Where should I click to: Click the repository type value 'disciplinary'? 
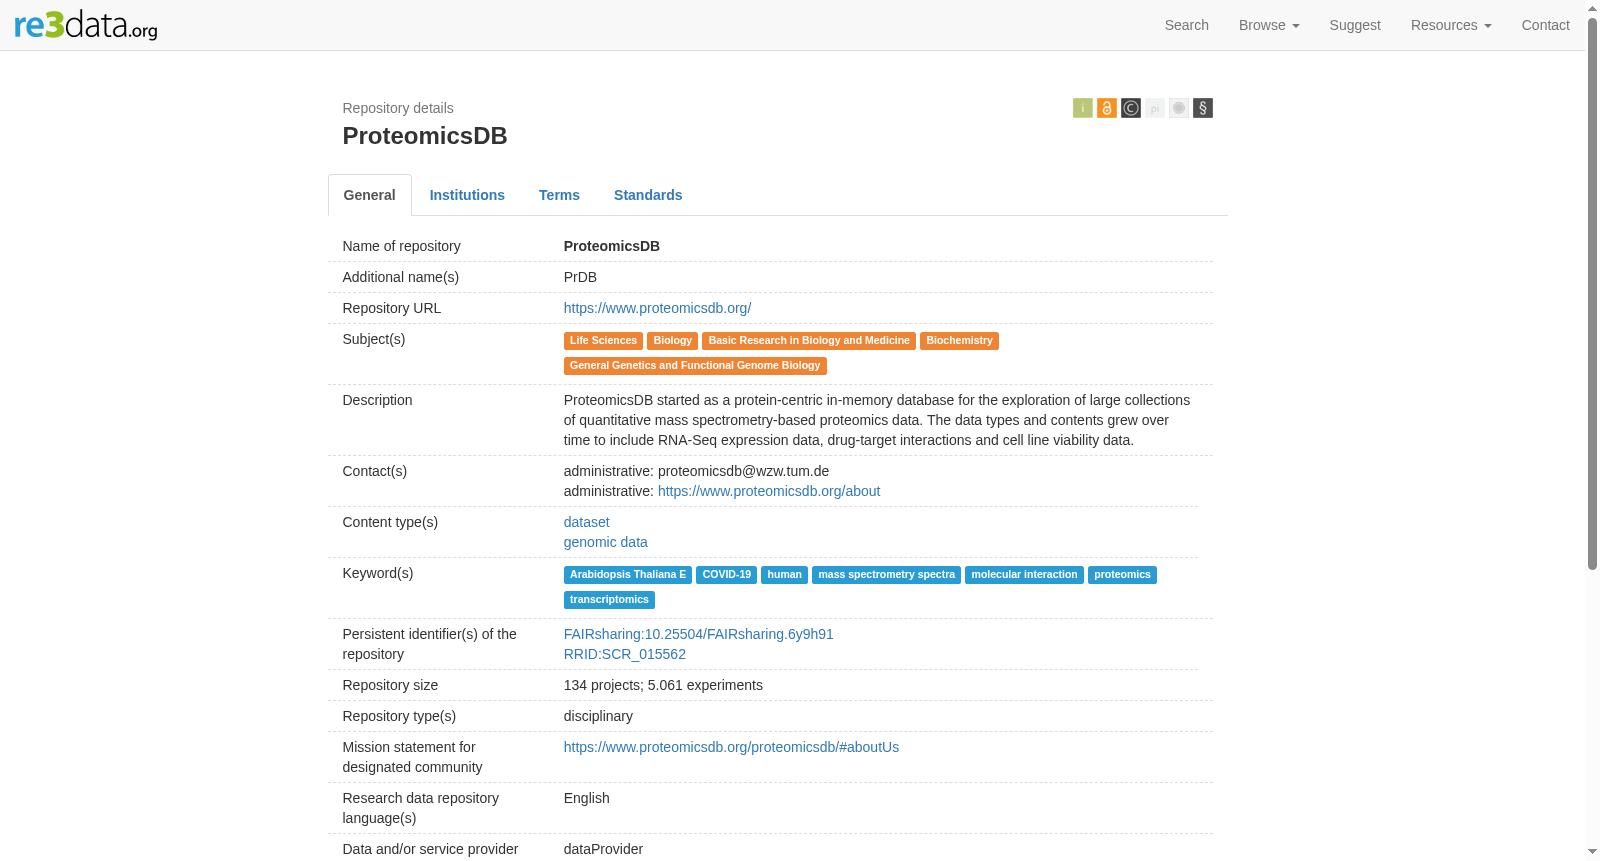(x=598, y=716)
